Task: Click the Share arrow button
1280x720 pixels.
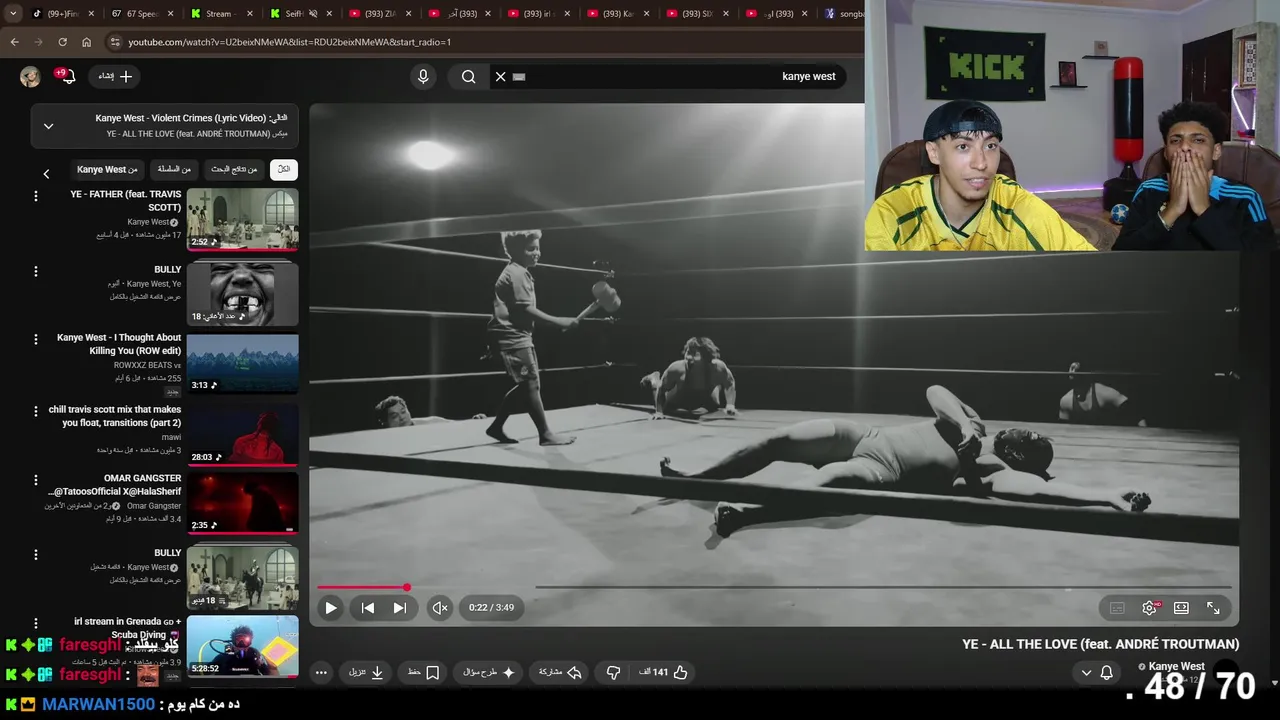Action: (x=560, y=673)
